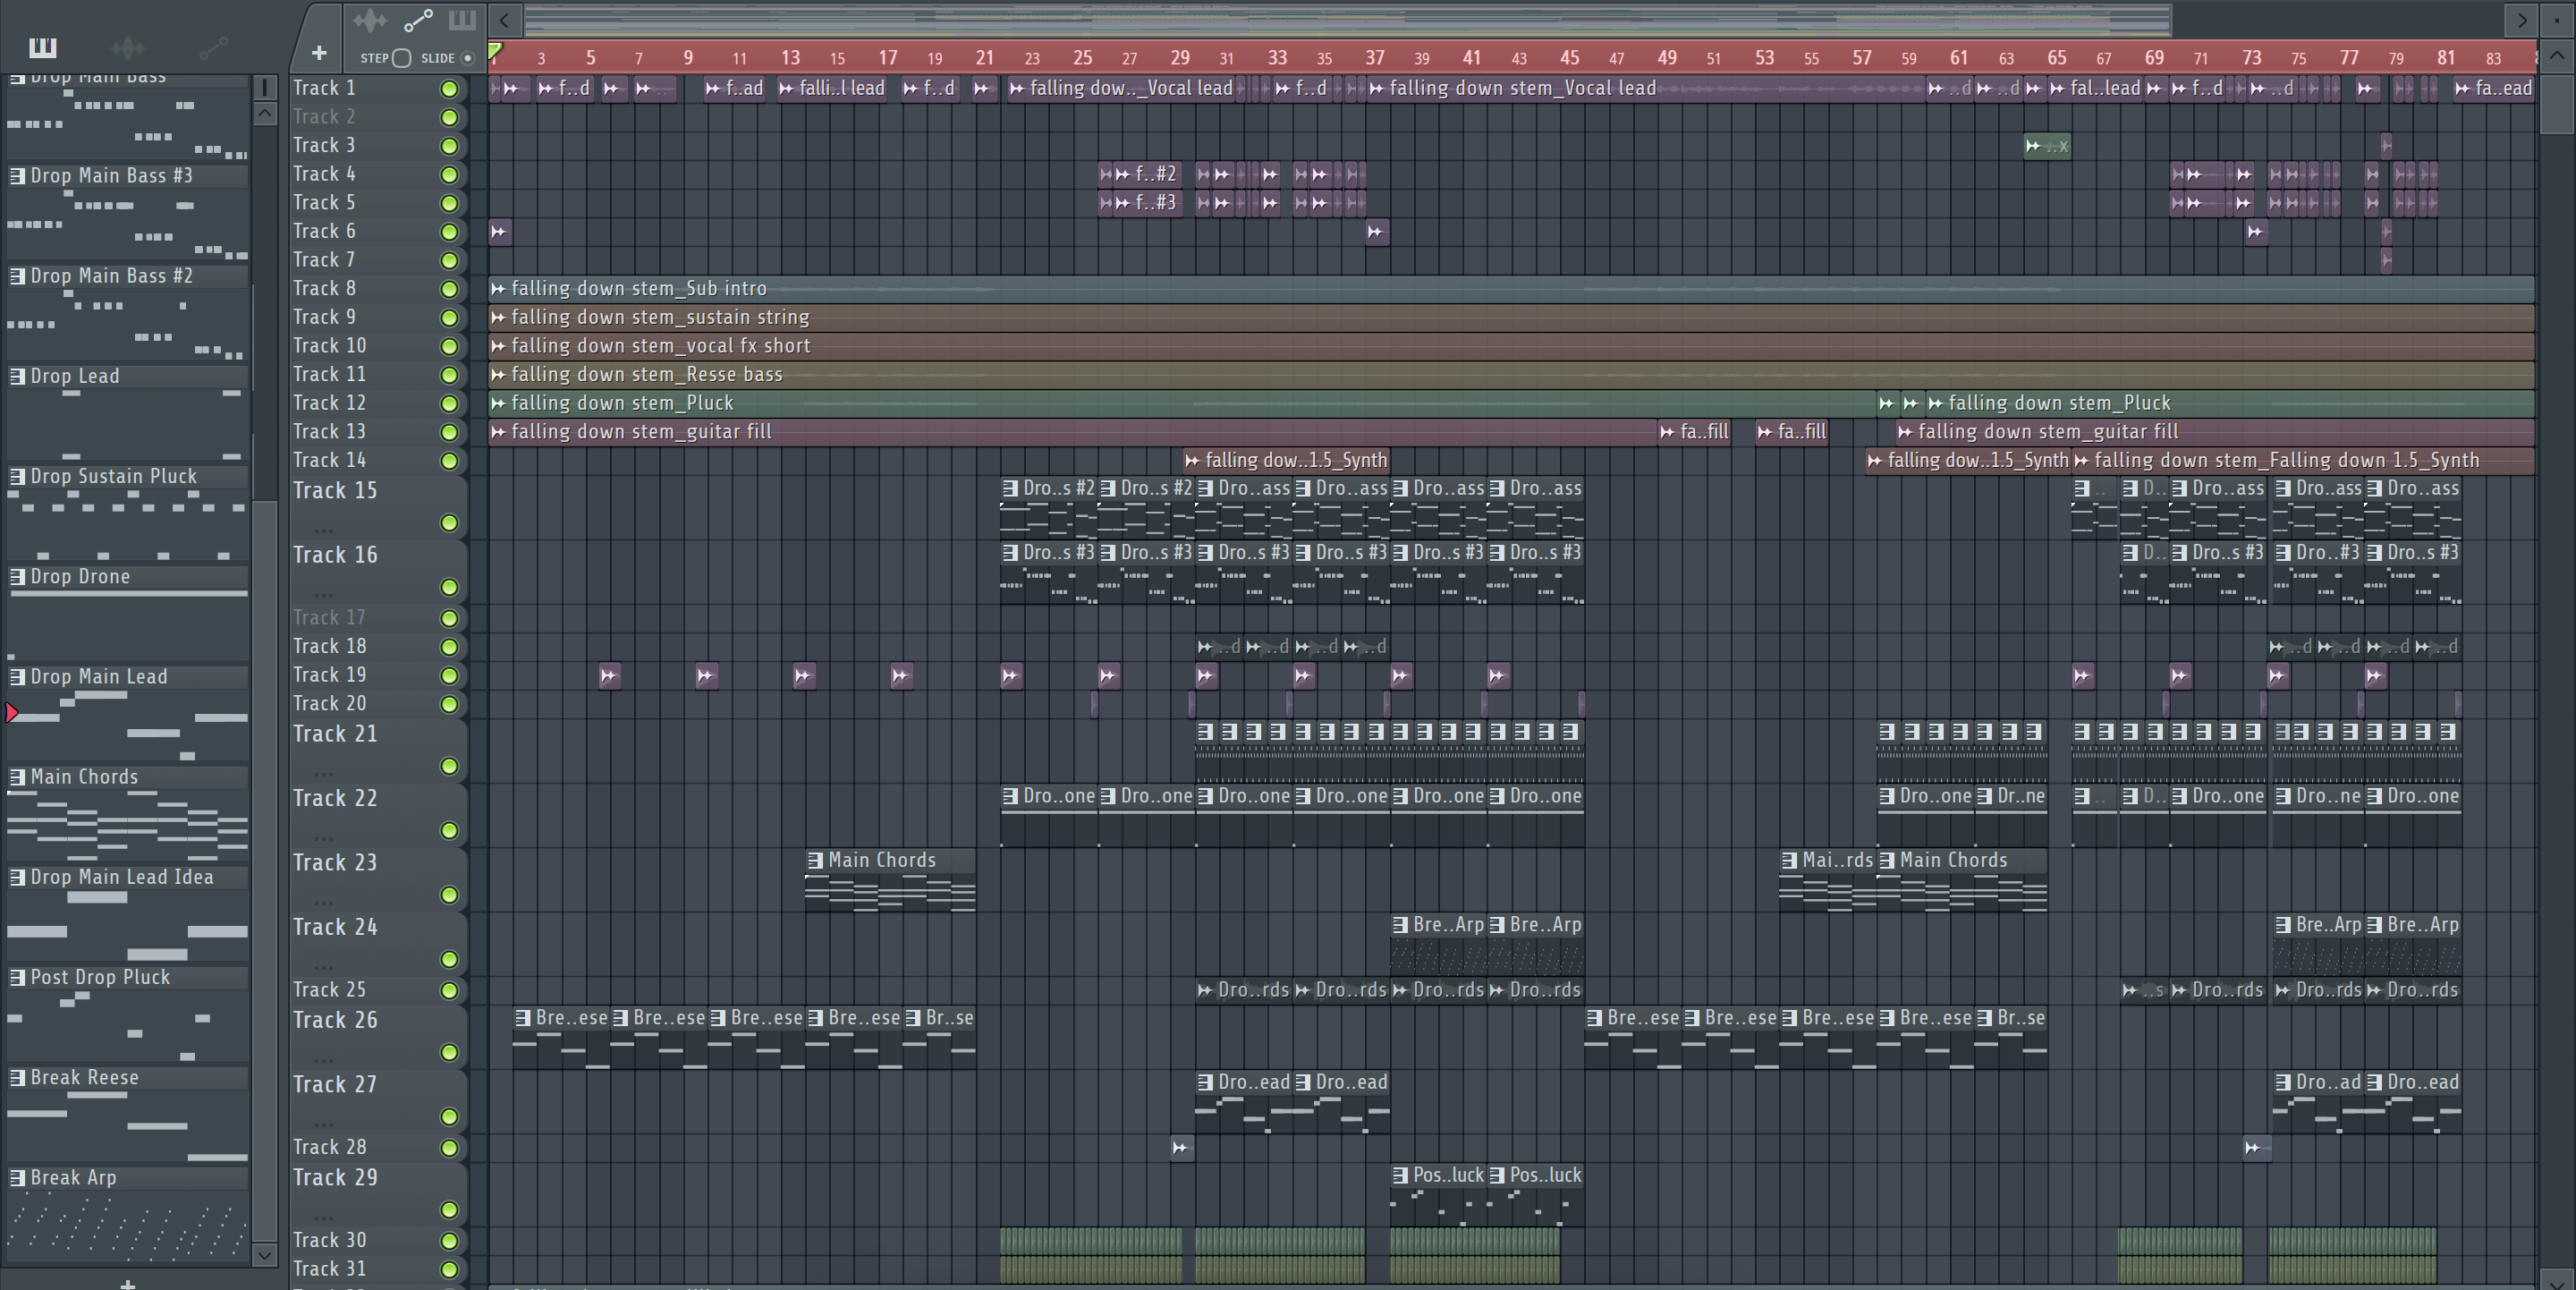Click the Drop Main Bass #3 pattern icon
Screen dimensions: 2576x1290
(x=17, y=175)
